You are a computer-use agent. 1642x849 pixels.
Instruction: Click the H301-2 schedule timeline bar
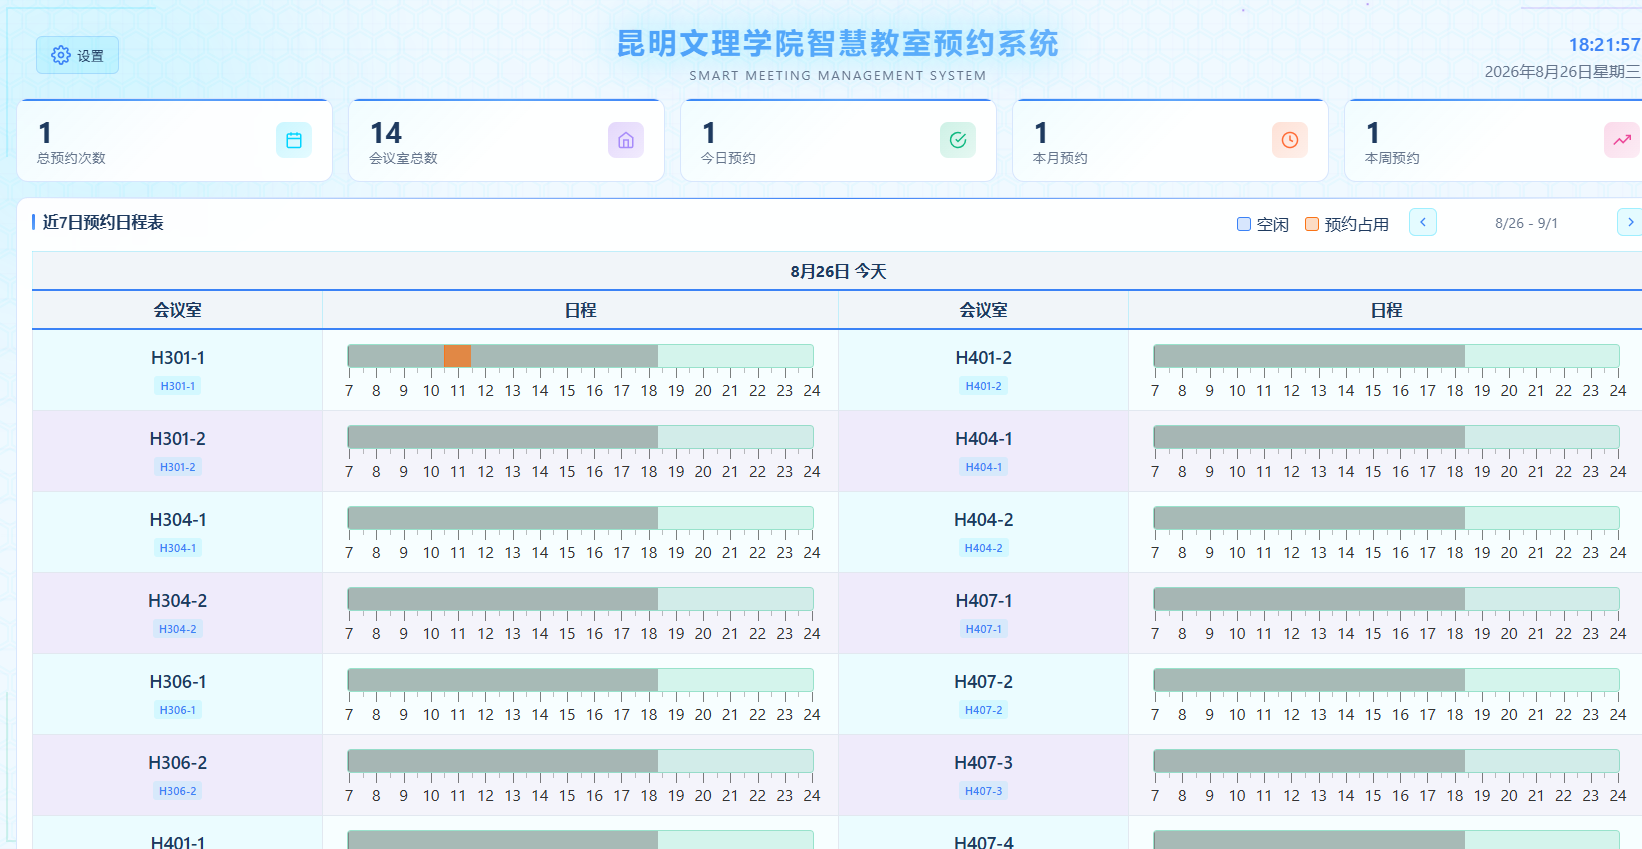click(x=580, y=437)
